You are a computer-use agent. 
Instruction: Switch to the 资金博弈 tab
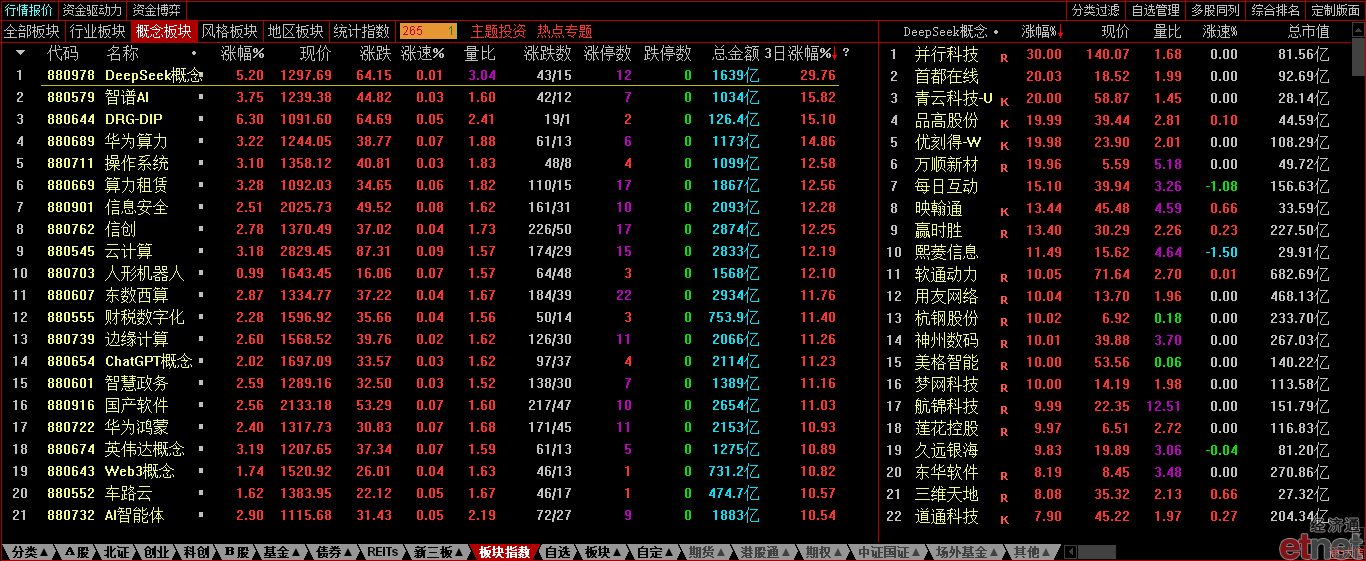pyautogui.click(x=157, y=10)
